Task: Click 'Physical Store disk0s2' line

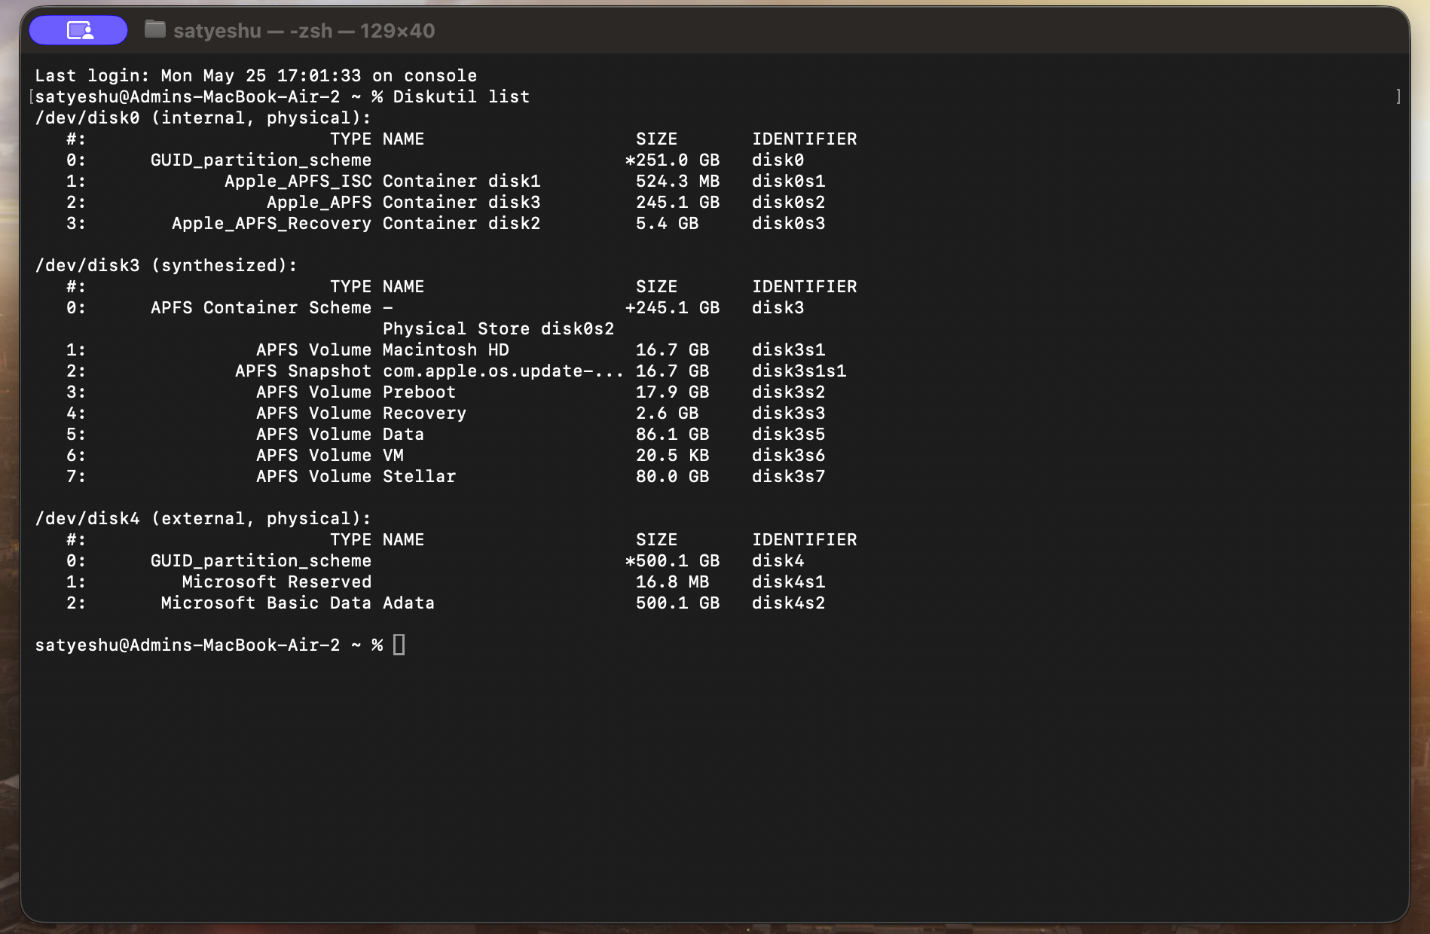Action: pyautogui.click(x=498, y=328)
